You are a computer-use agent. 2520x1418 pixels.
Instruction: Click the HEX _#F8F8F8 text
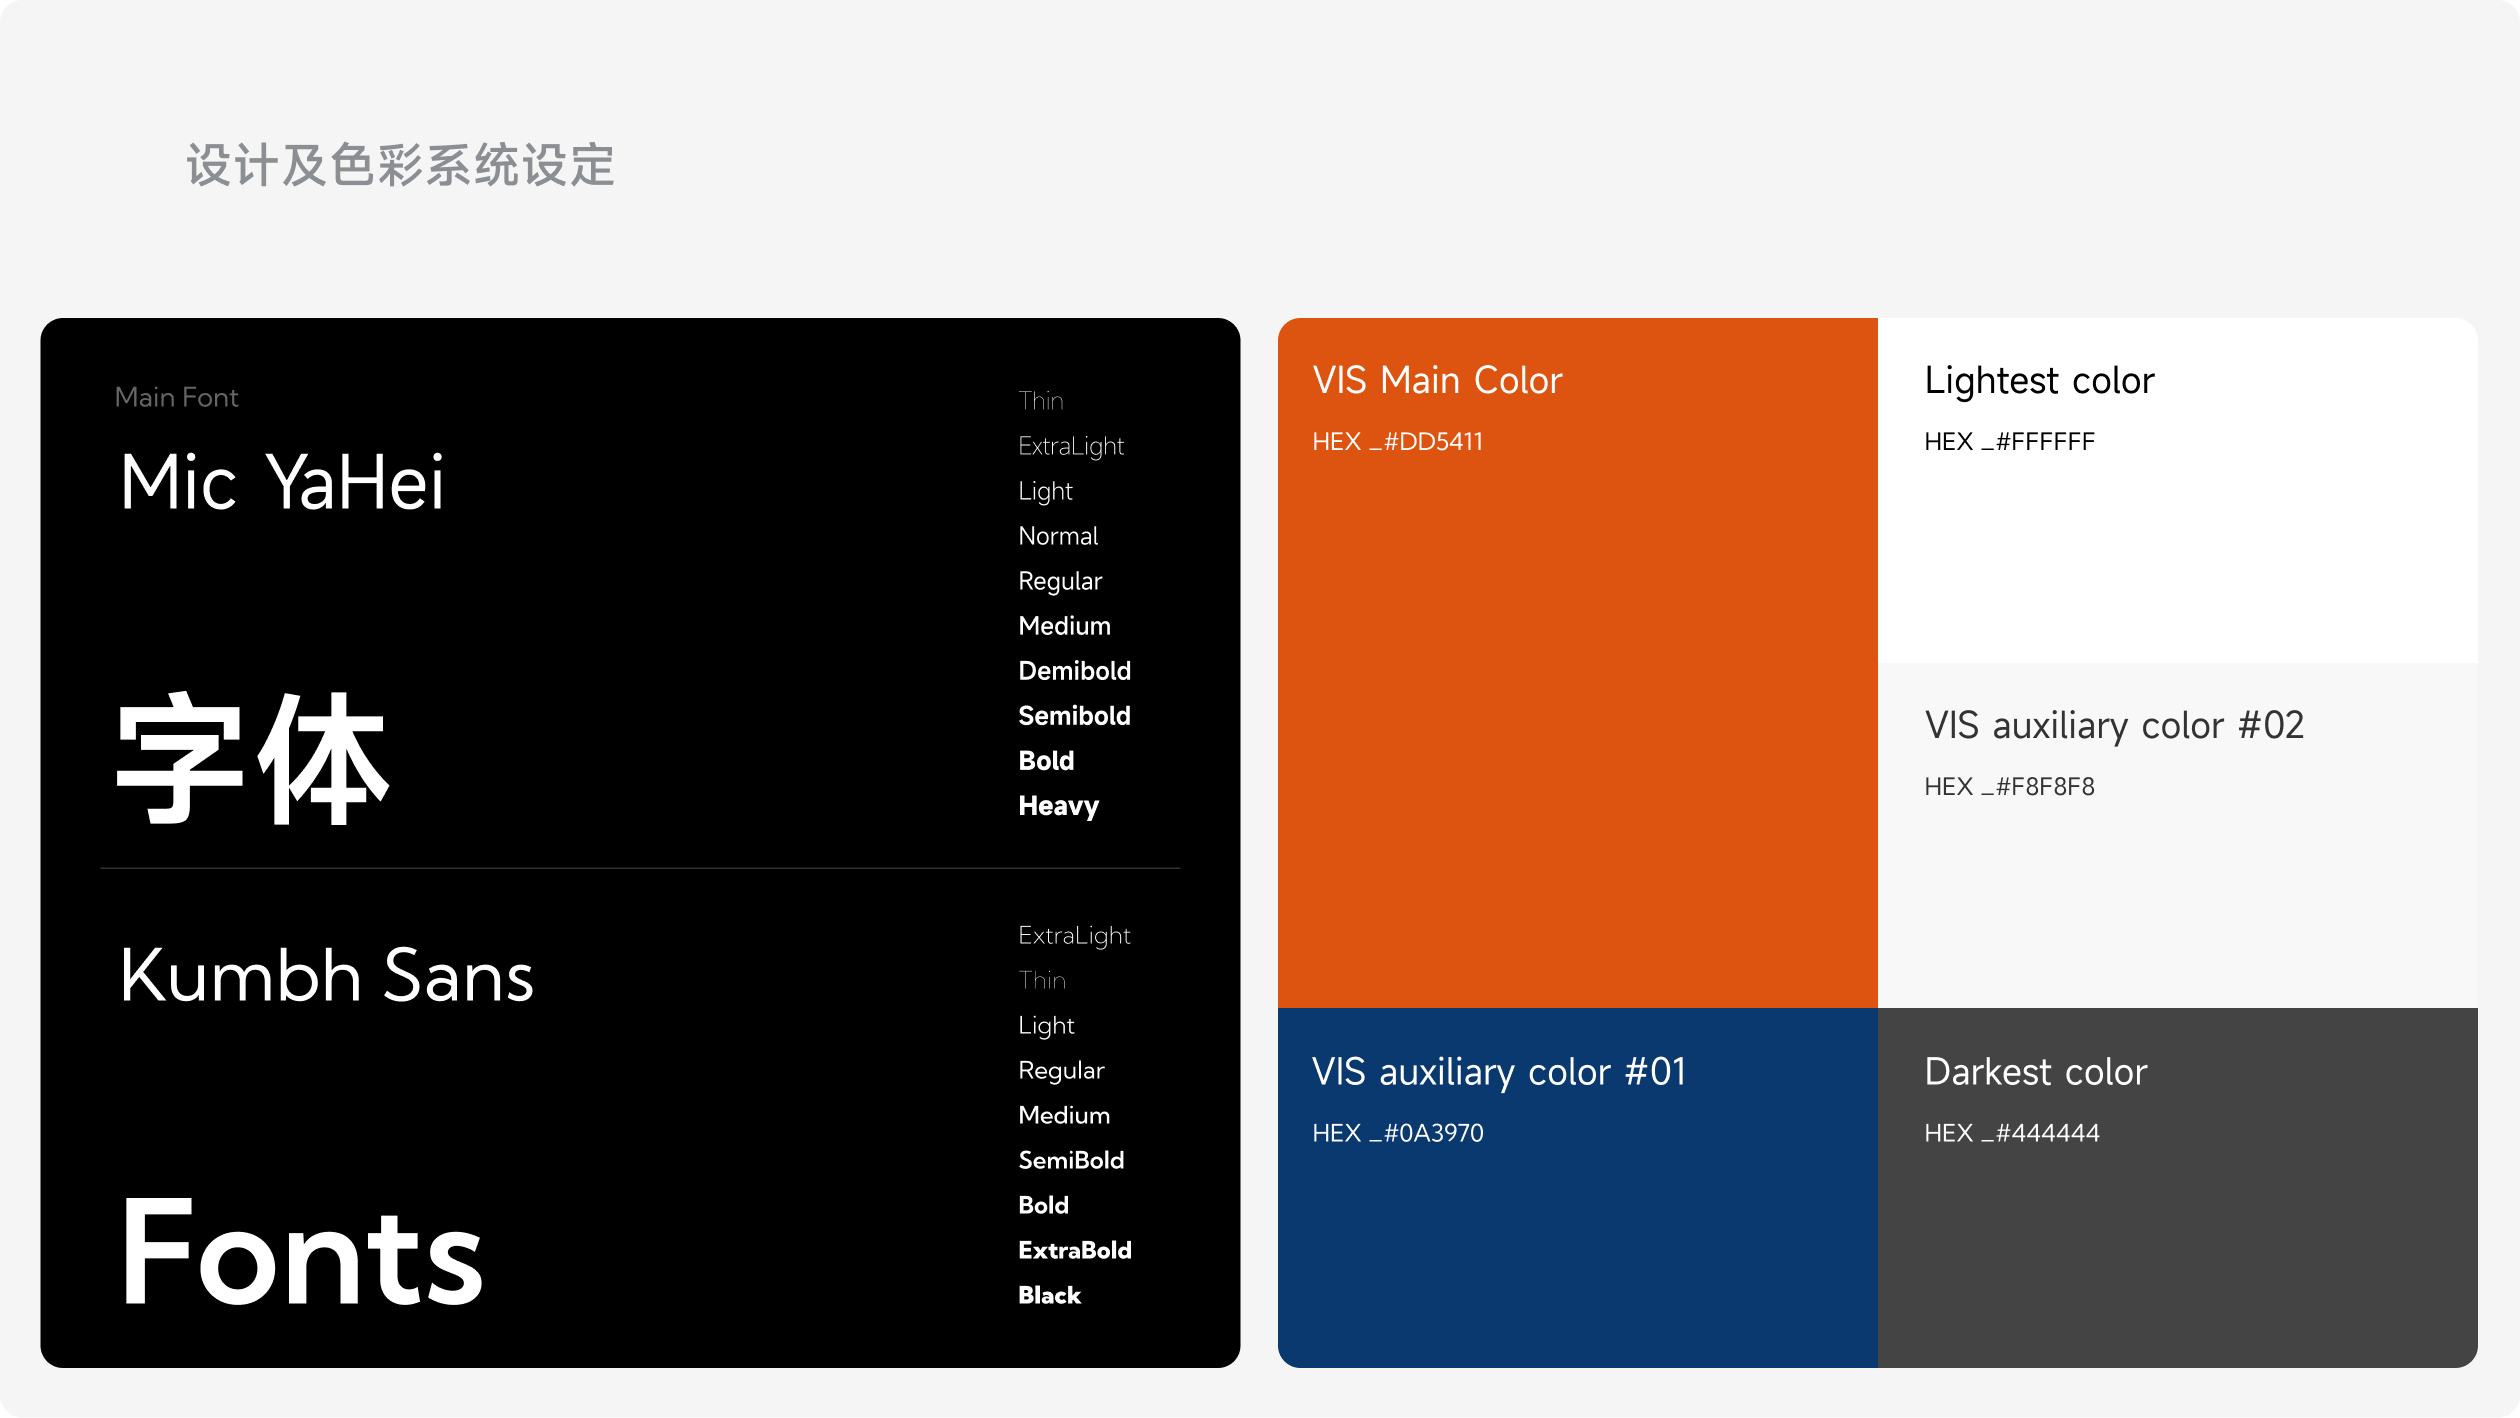2008,787
